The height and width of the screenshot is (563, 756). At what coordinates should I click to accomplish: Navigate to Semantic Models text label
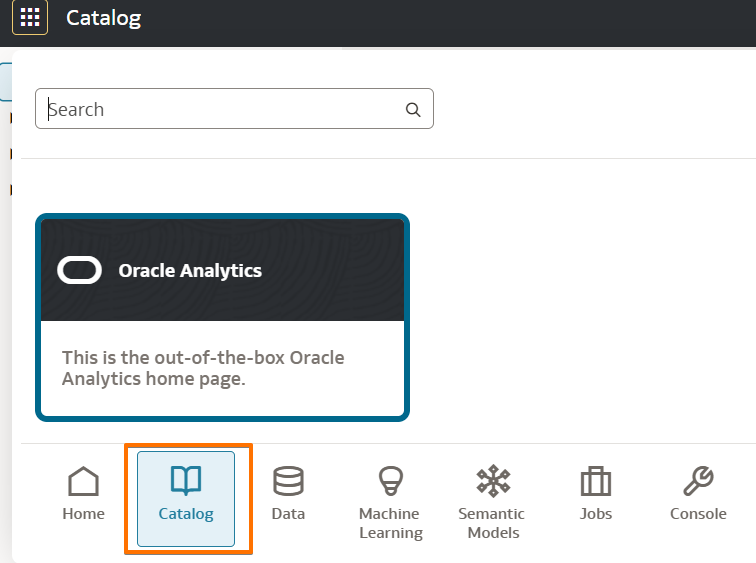coord(492,523)
